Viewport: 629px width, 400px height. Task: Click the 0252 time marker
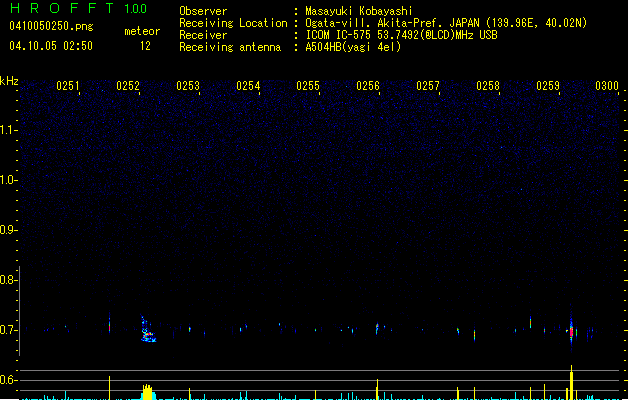pyautogui.click(x=128, y=86)
